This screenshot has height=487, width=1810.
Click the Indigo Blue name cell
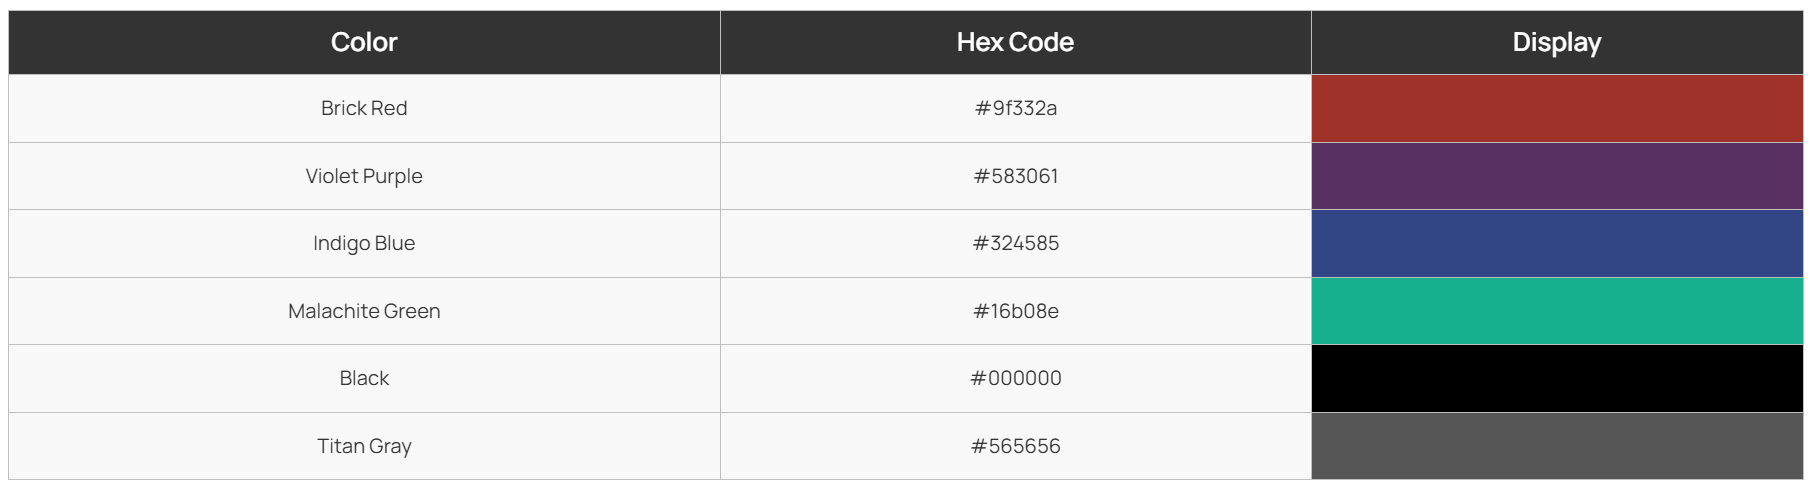click(364, 243)
